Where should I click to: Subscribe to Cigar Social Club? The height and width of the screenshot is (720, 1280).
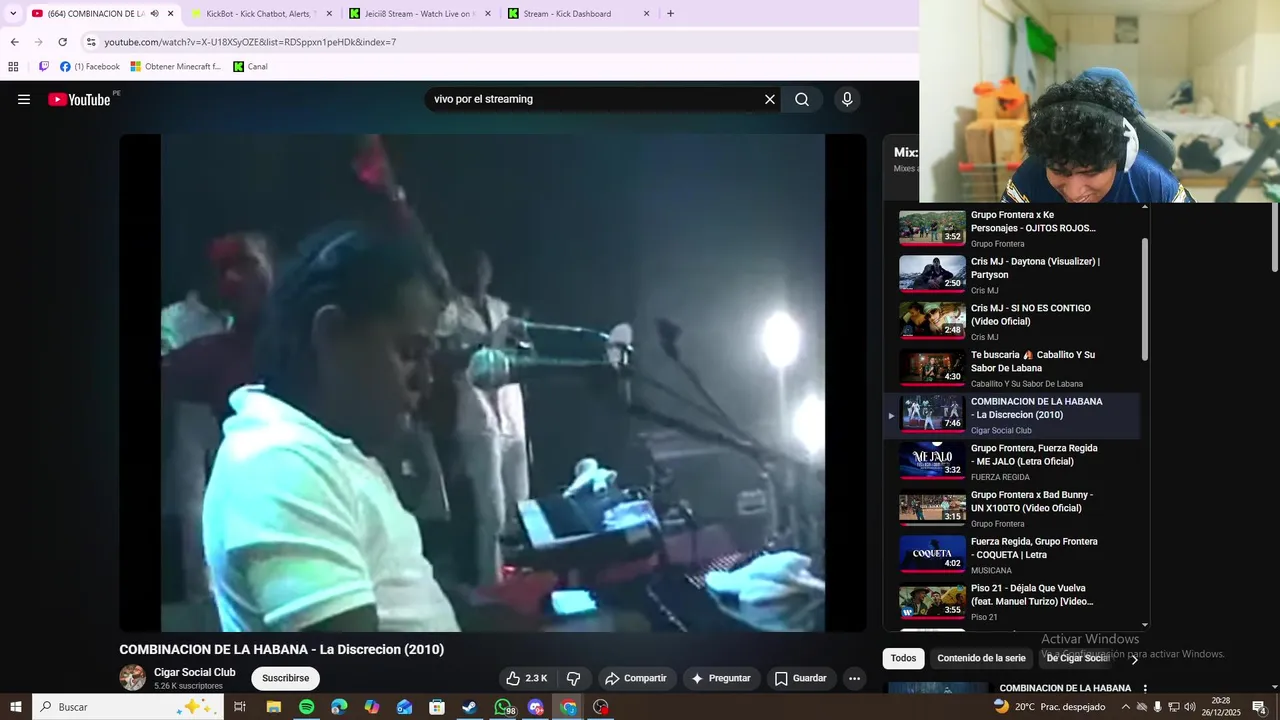[285, 678]
